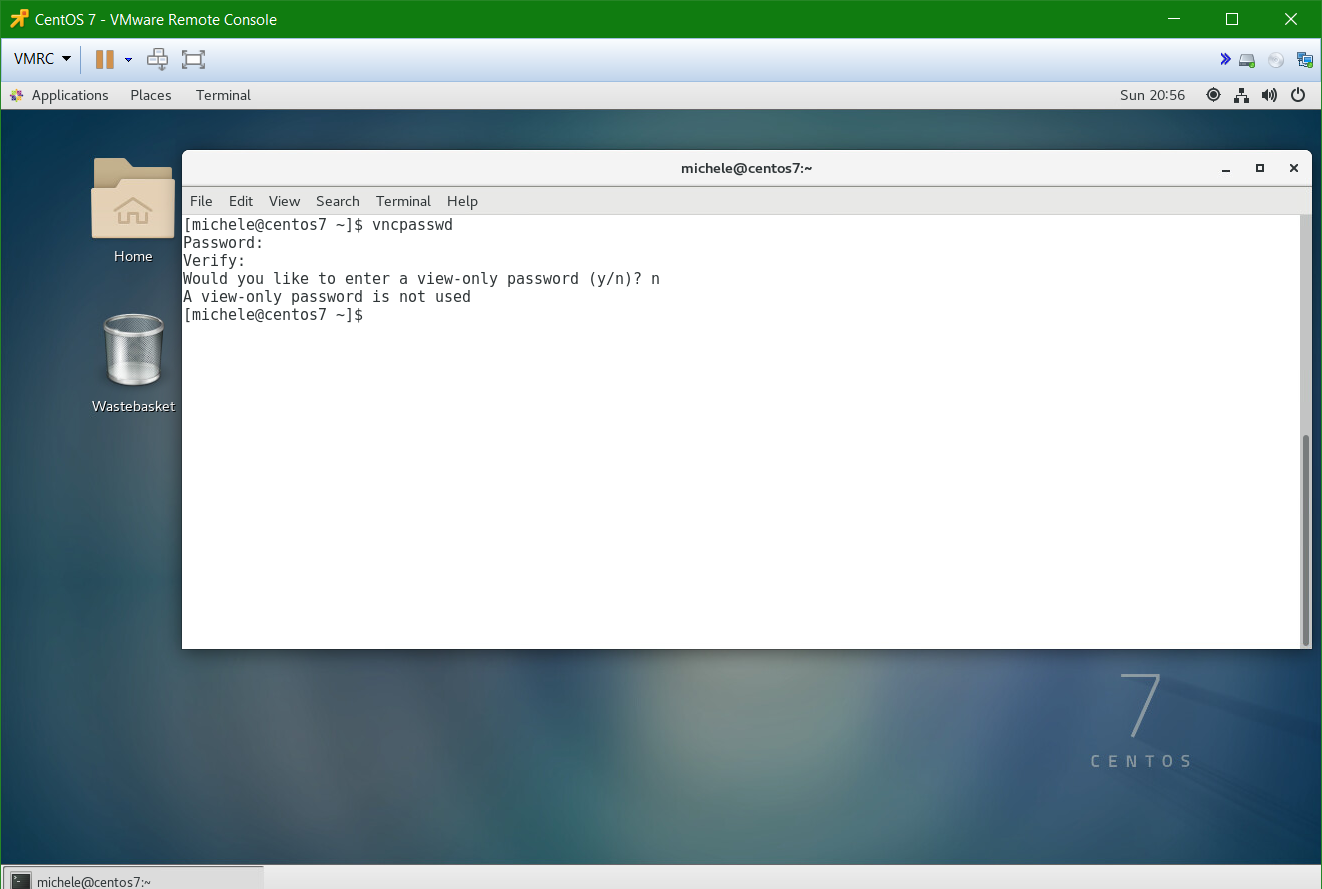The image size is (1322, 889).
Task: Minimize the michele@centos7 terminal window
Action: pos(1226,169)
